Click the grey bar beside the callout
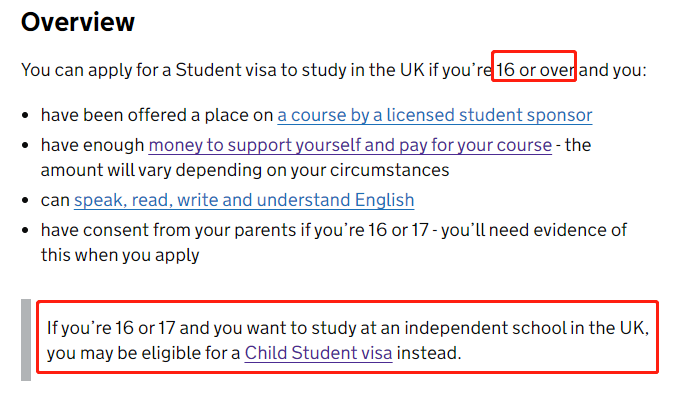This screenshot has width=674, height=399. (26, 340)
